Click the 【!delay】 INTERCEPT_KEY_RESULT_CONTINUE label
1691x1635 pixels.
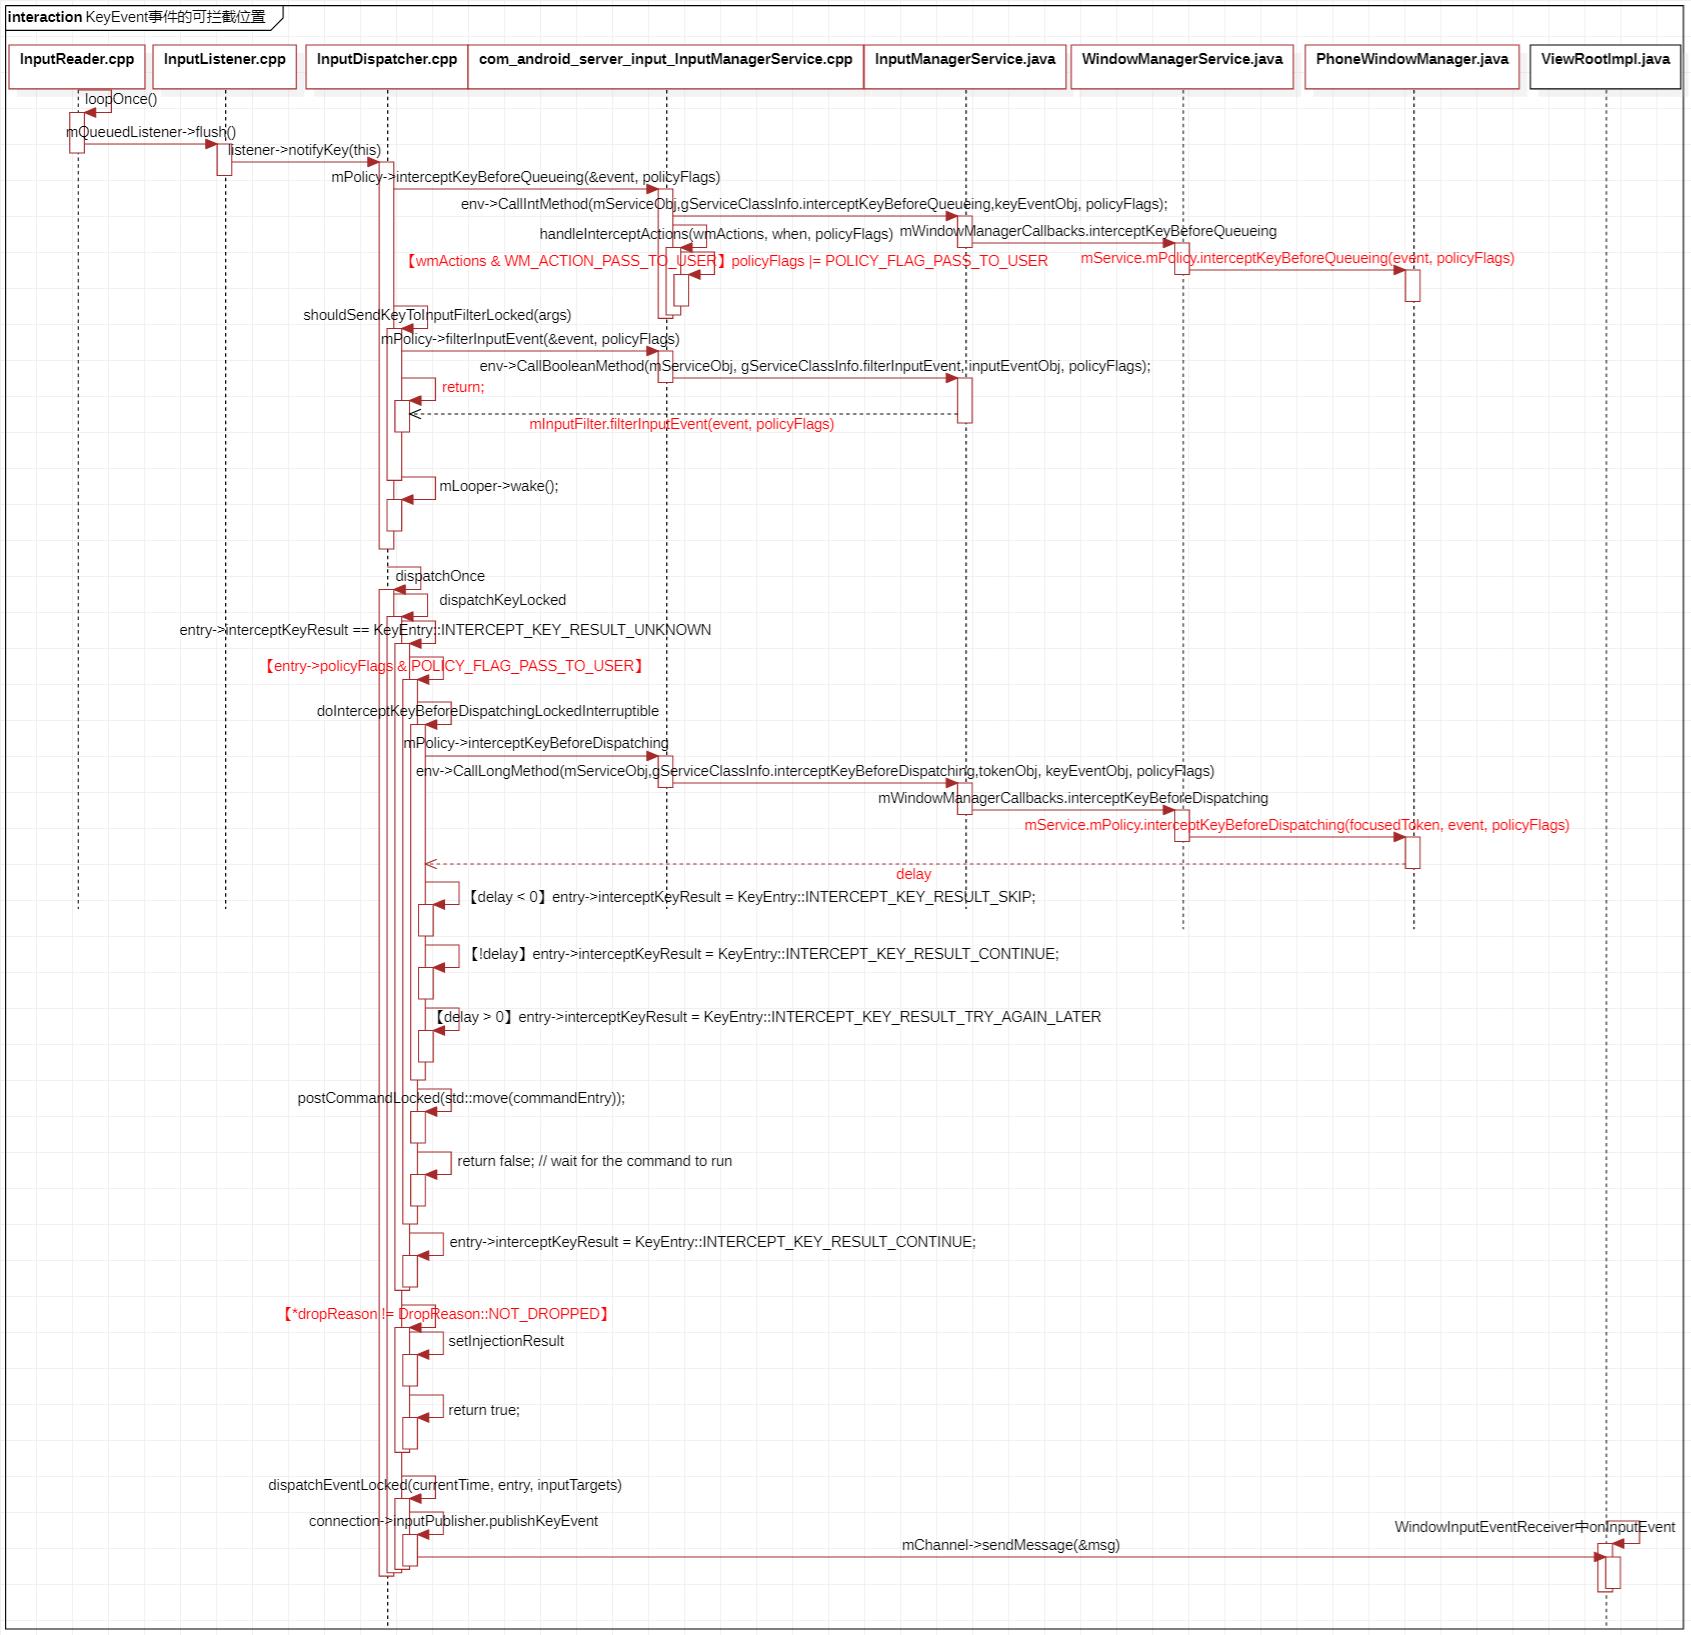[763, 954]
